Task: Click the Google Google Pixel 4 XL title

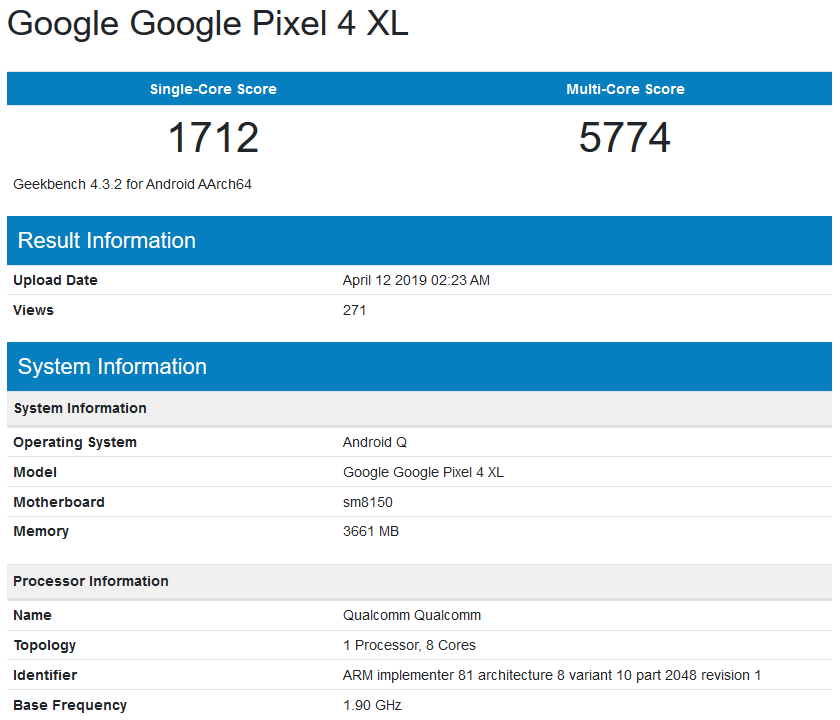Action: point(208,24)
